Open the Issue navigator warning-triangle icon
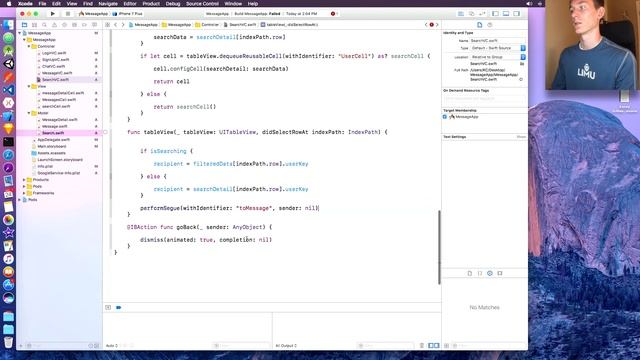 click(54, 25)
